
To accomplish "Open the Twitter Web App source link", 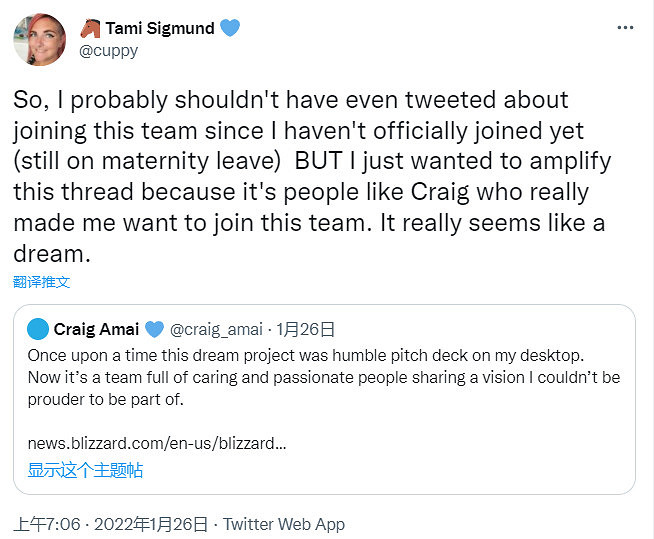I will [x=284, y=524].
